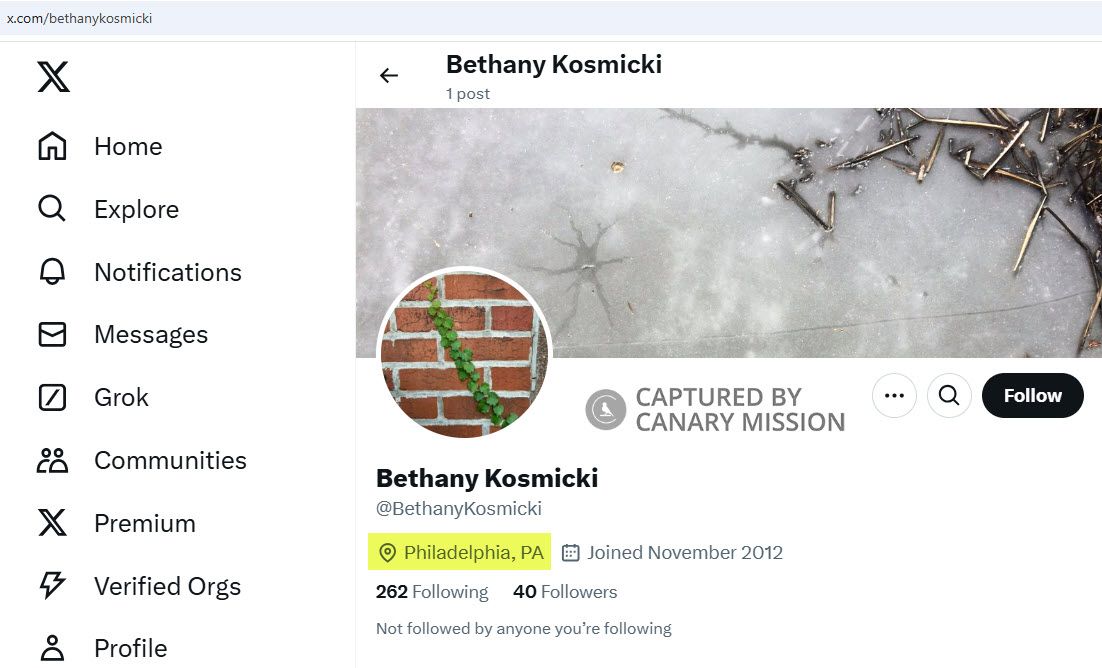Screen dimensions: 1102x668
Task: Click the browser address bar showing x.com/bethanykosmicki
Action: [x=81, y=17]
